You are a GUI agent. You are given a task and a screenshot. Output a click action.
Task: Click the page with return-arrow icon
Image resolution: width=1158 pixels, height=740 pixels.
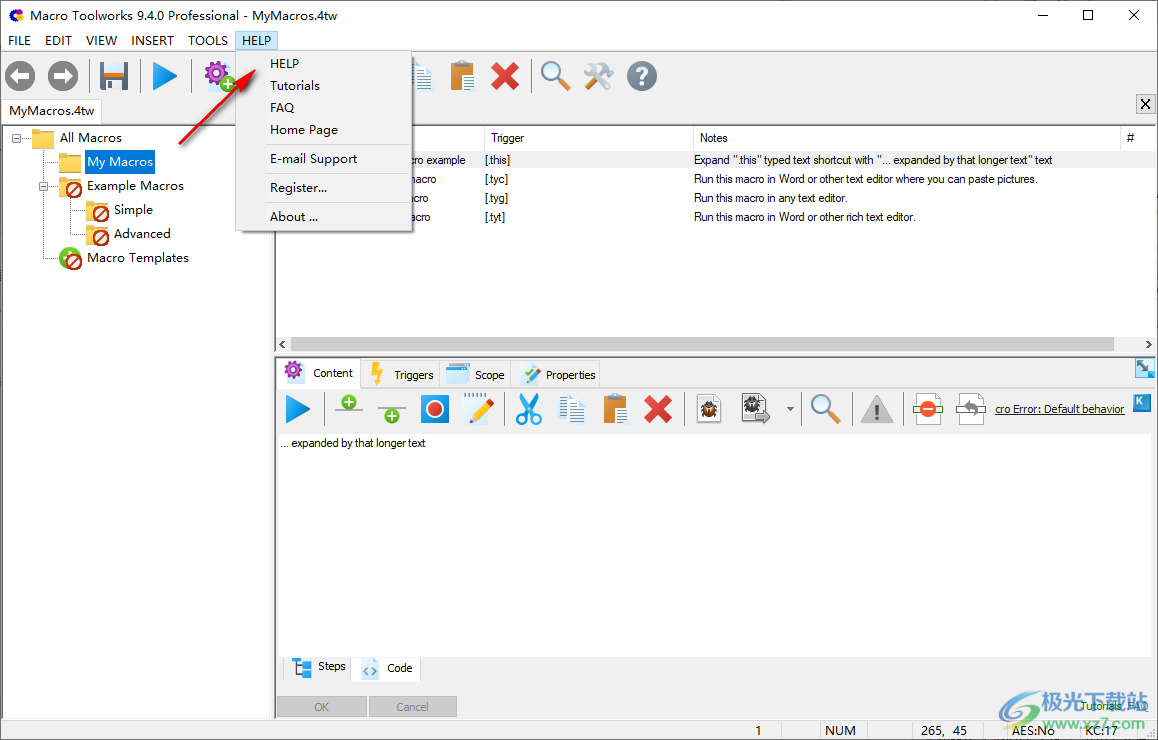click(x=971, y=409)
